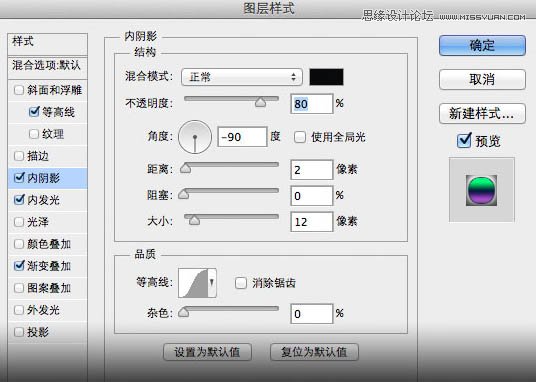Click the 不透明度 slider handle
This screenshot has height=382, width=536.
(260, 102)
